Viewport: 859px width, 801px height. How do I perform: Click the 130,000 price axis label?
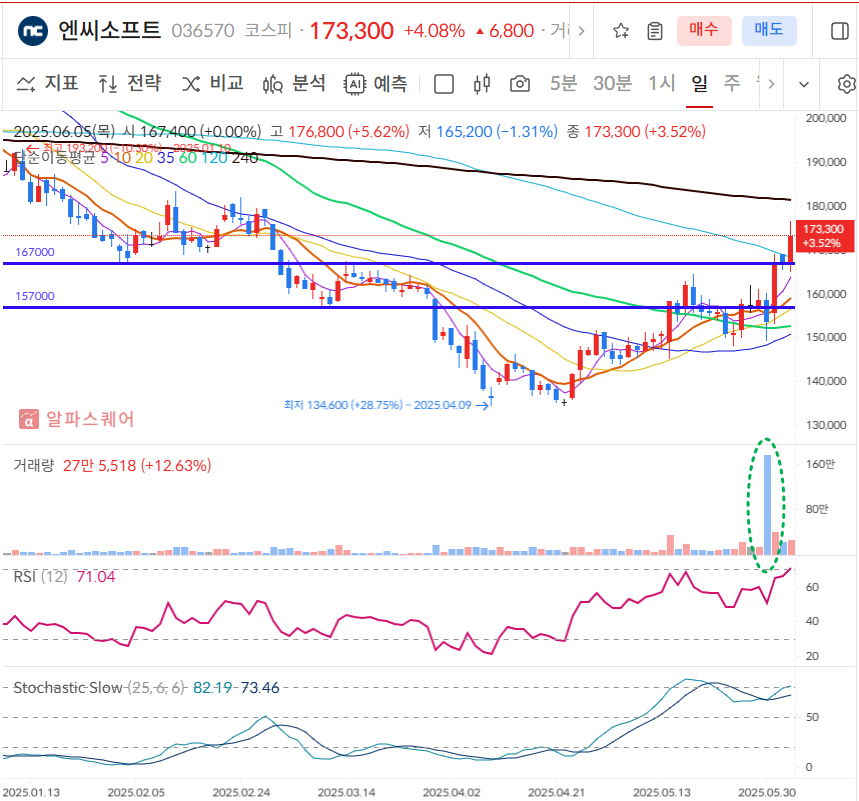[826, 425]
